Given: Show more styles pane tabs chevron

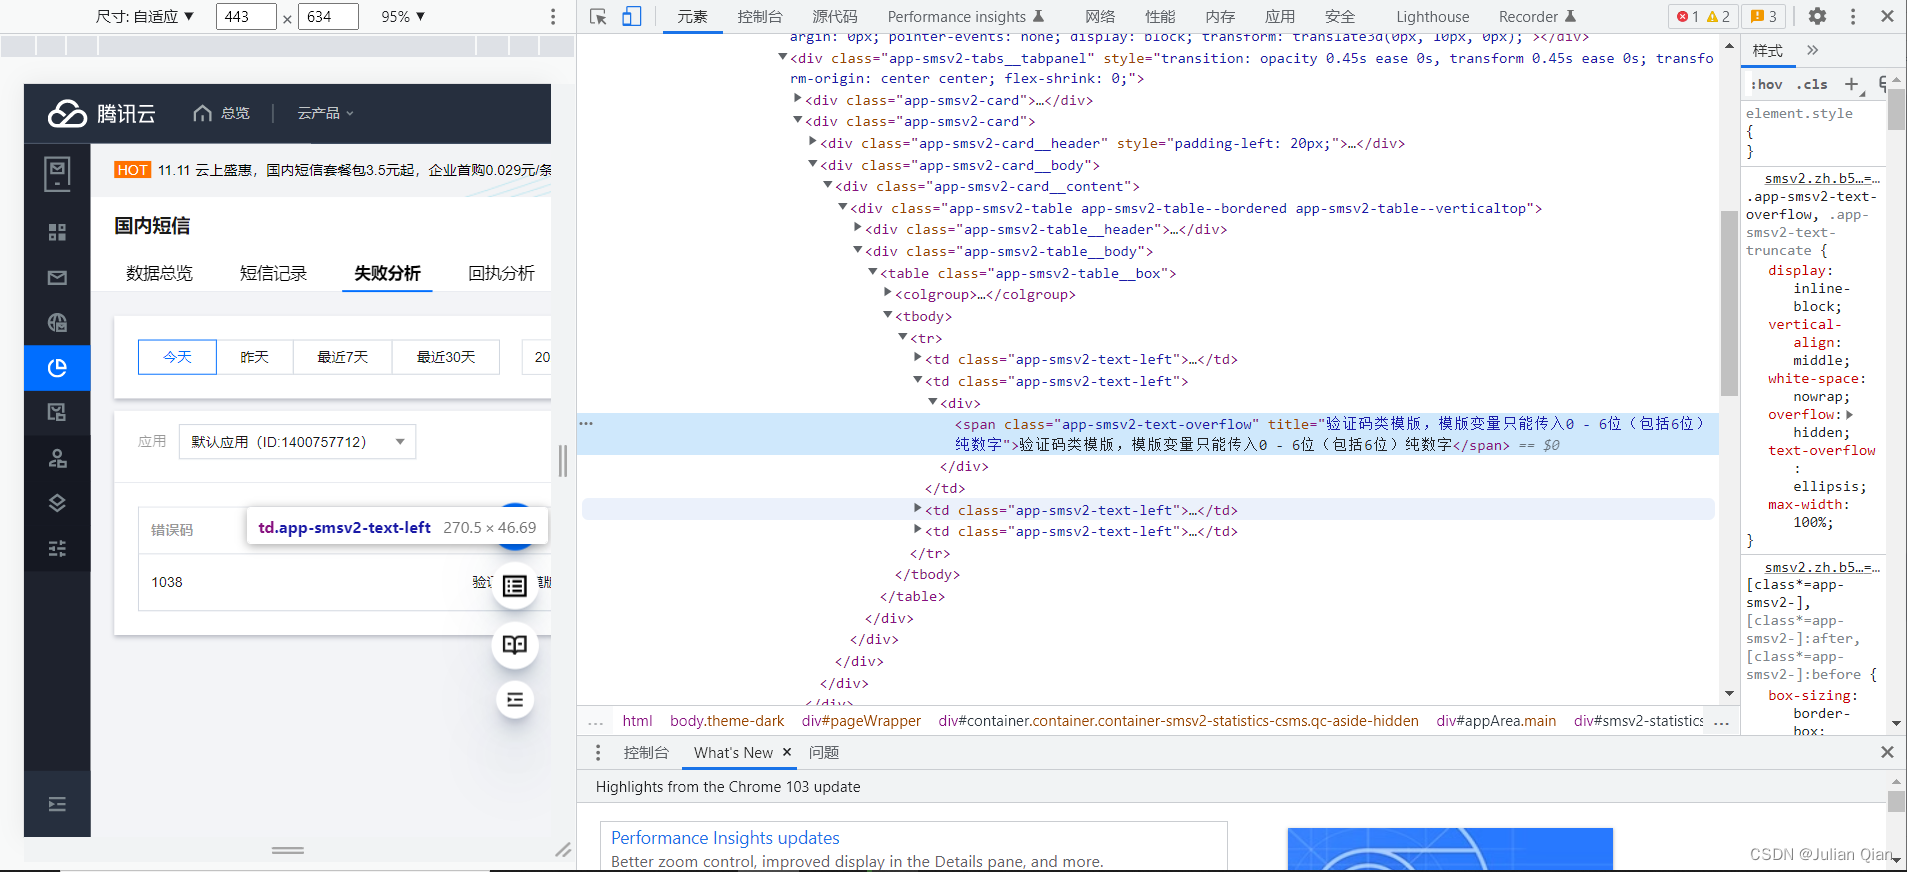Looking at the screenshot, I should click(1813, 50).
